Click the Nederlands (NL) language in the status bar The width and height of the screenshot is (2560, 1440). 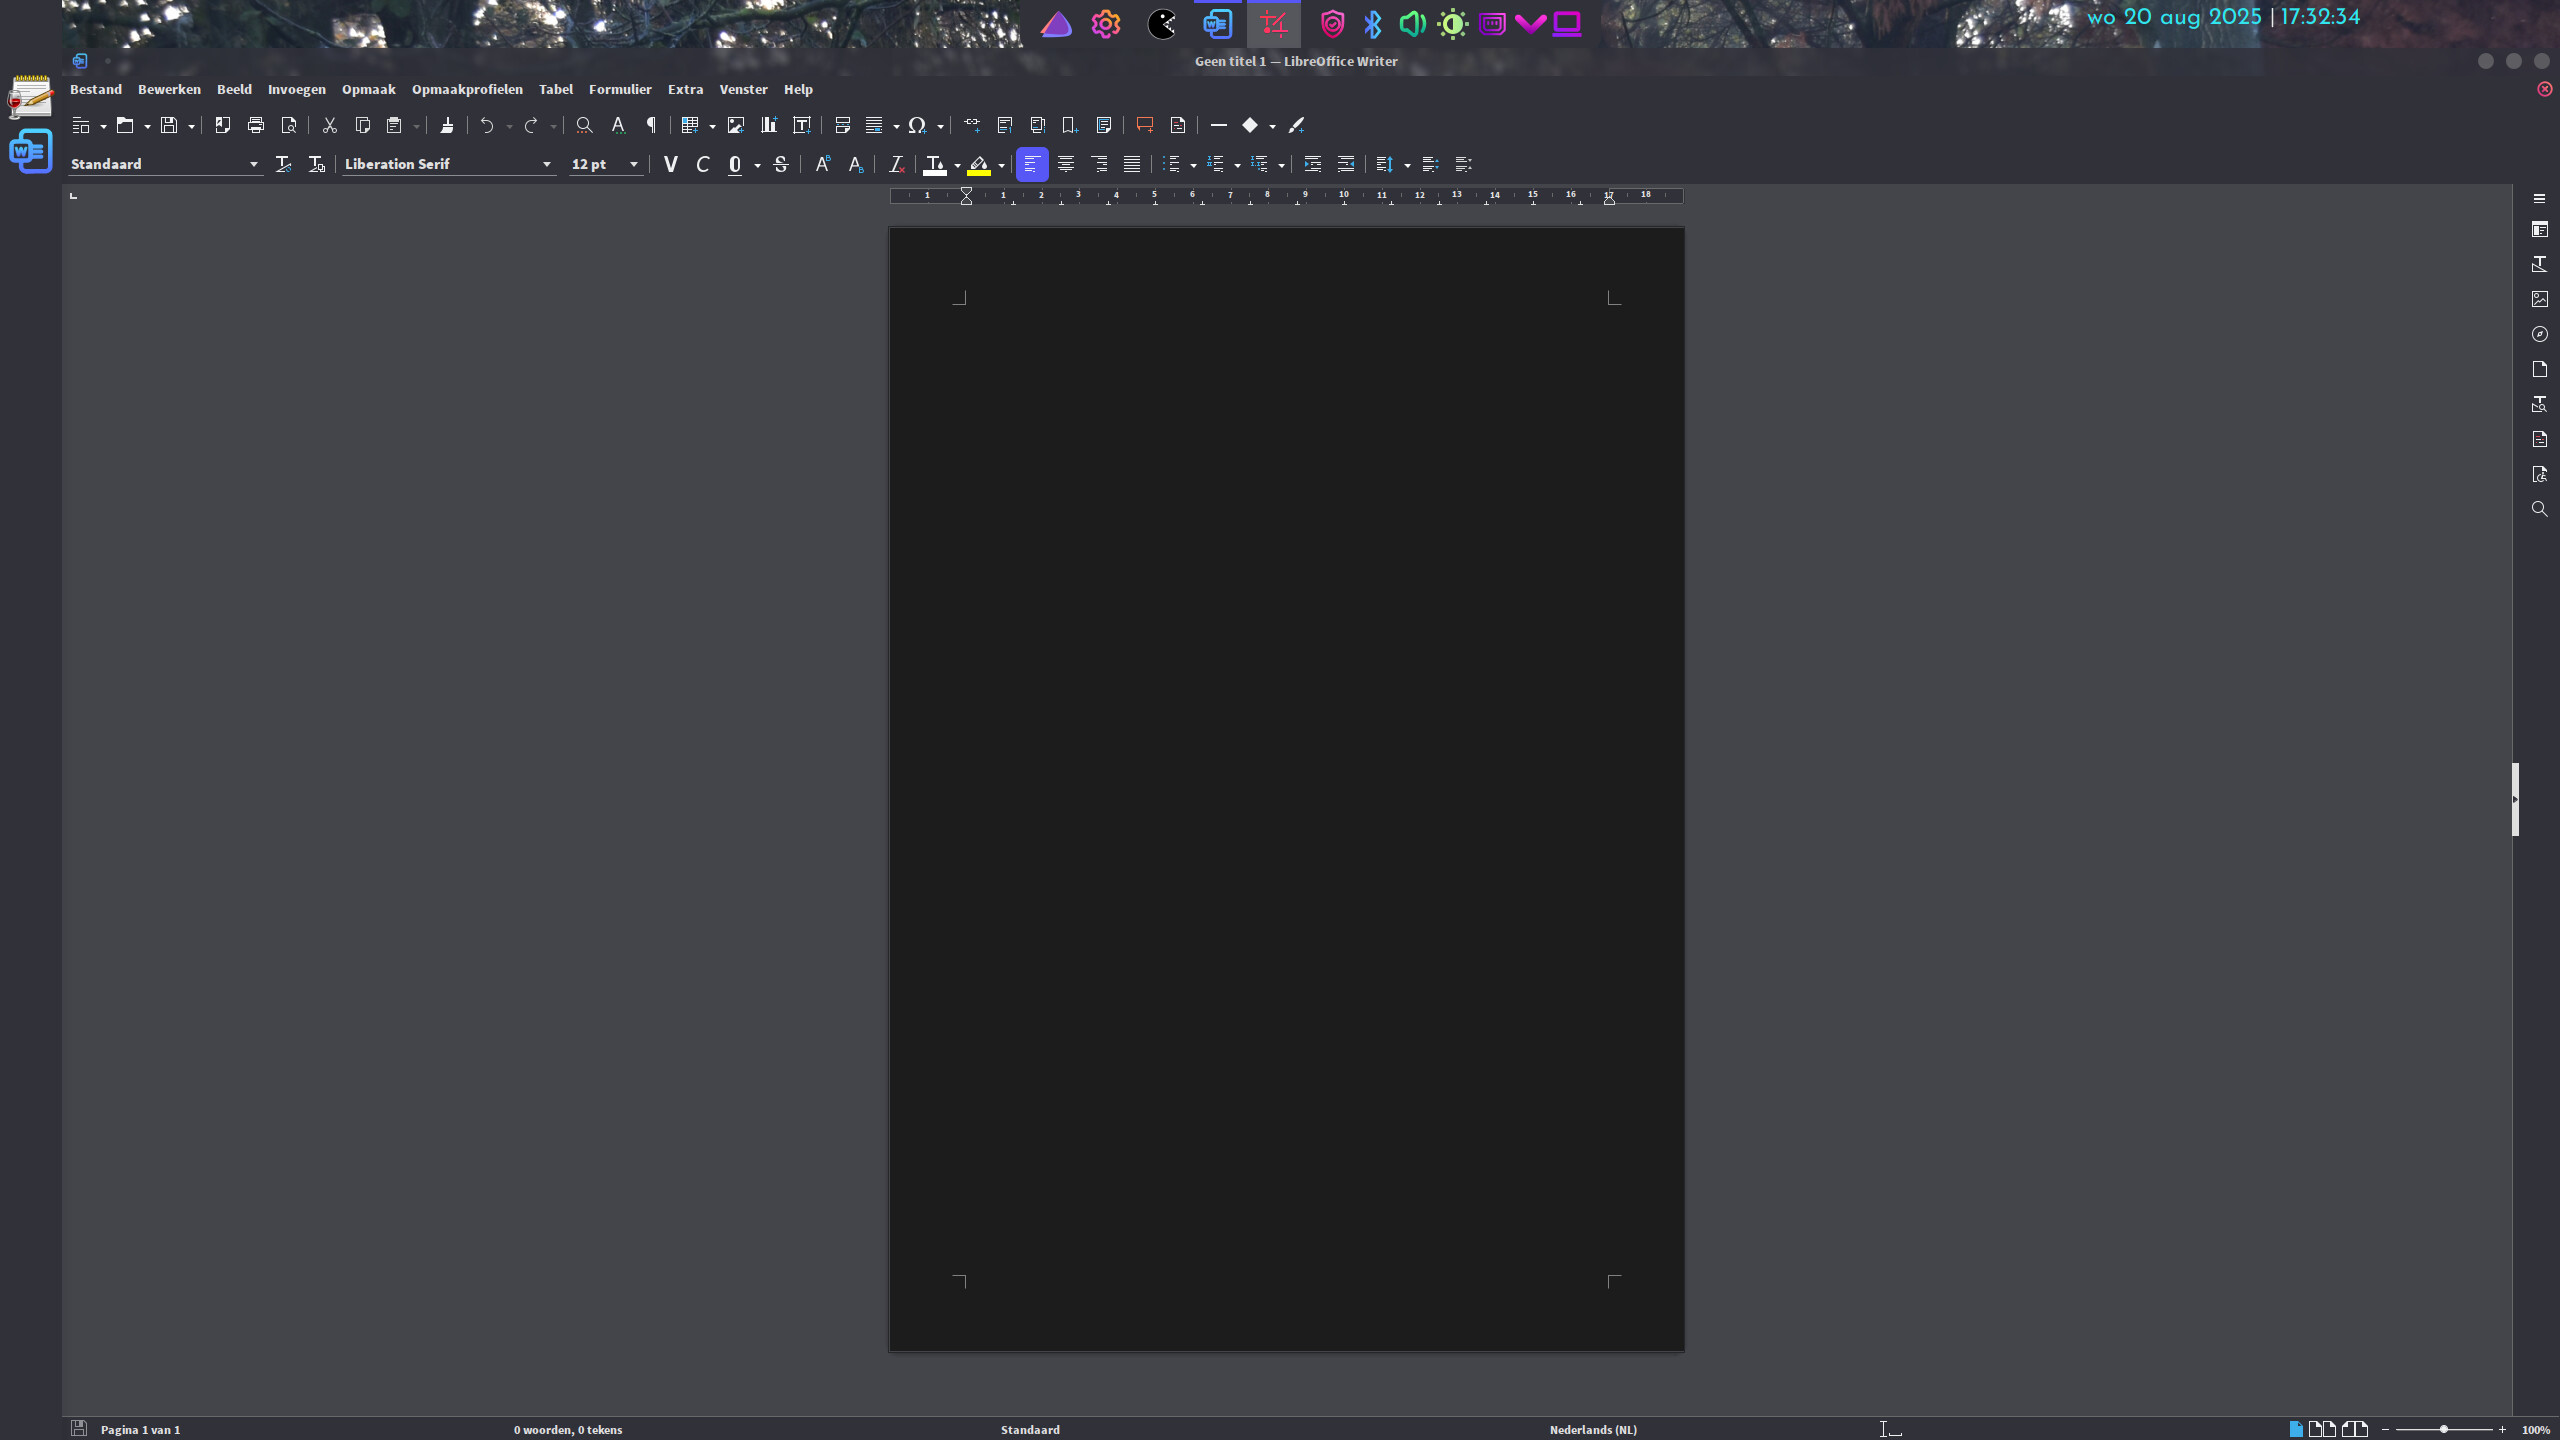coord(1593,1429)
